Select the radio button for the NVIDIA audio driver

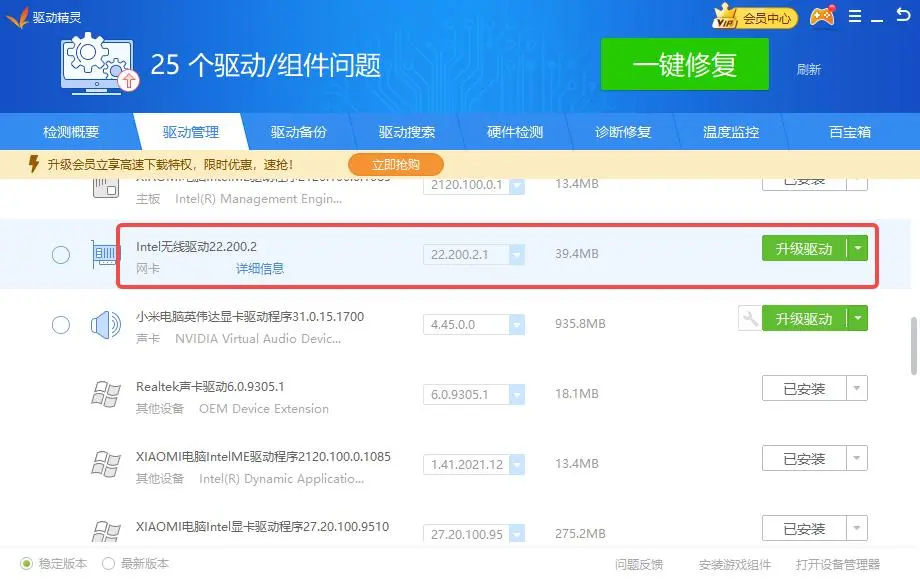pyautogui.click(x=61, y=324)
